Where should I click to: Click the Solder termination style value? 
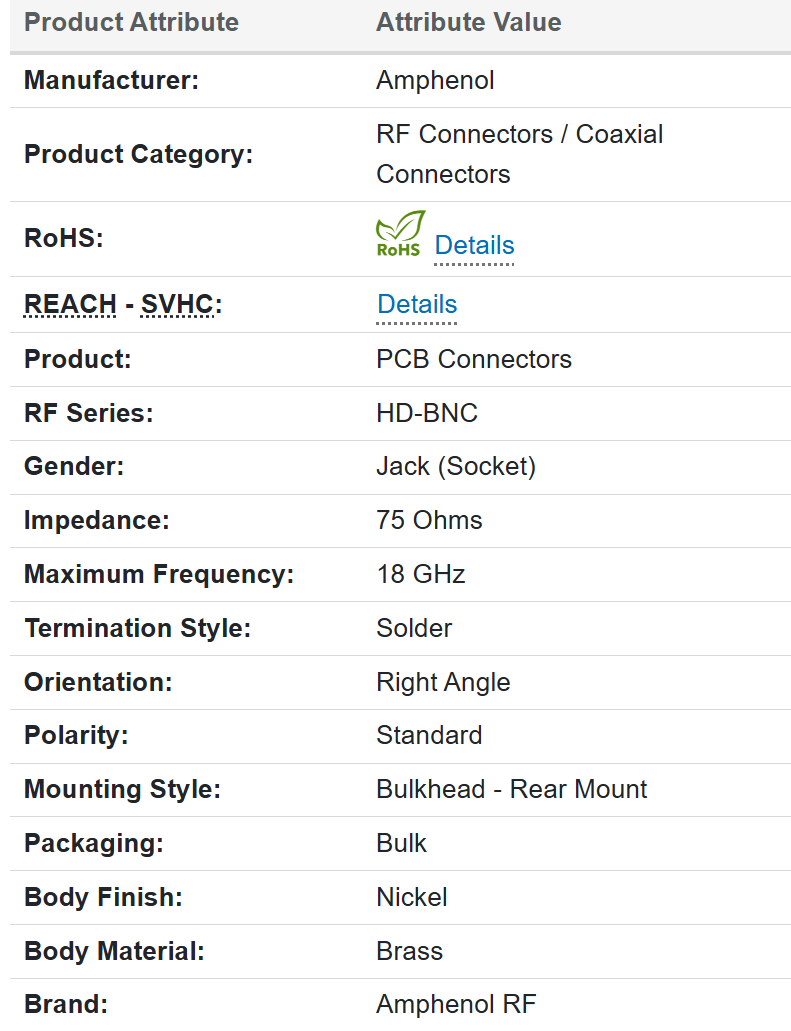pyautogui.click(x=414, y=628)
